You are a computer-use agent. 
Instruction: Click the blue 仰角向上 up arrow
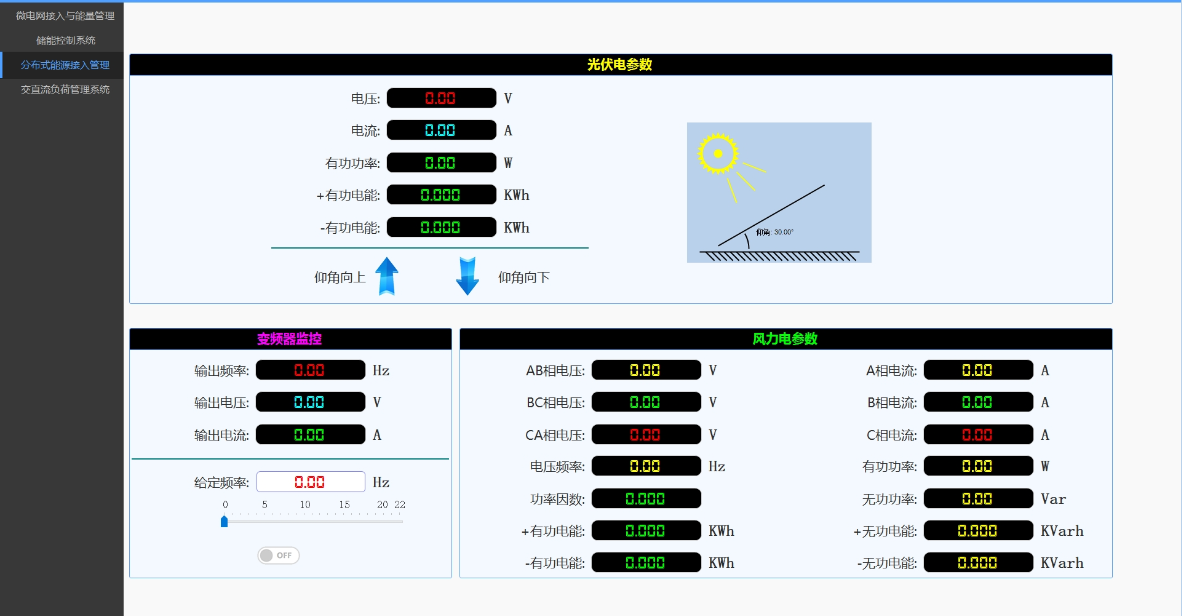point(387,276)
